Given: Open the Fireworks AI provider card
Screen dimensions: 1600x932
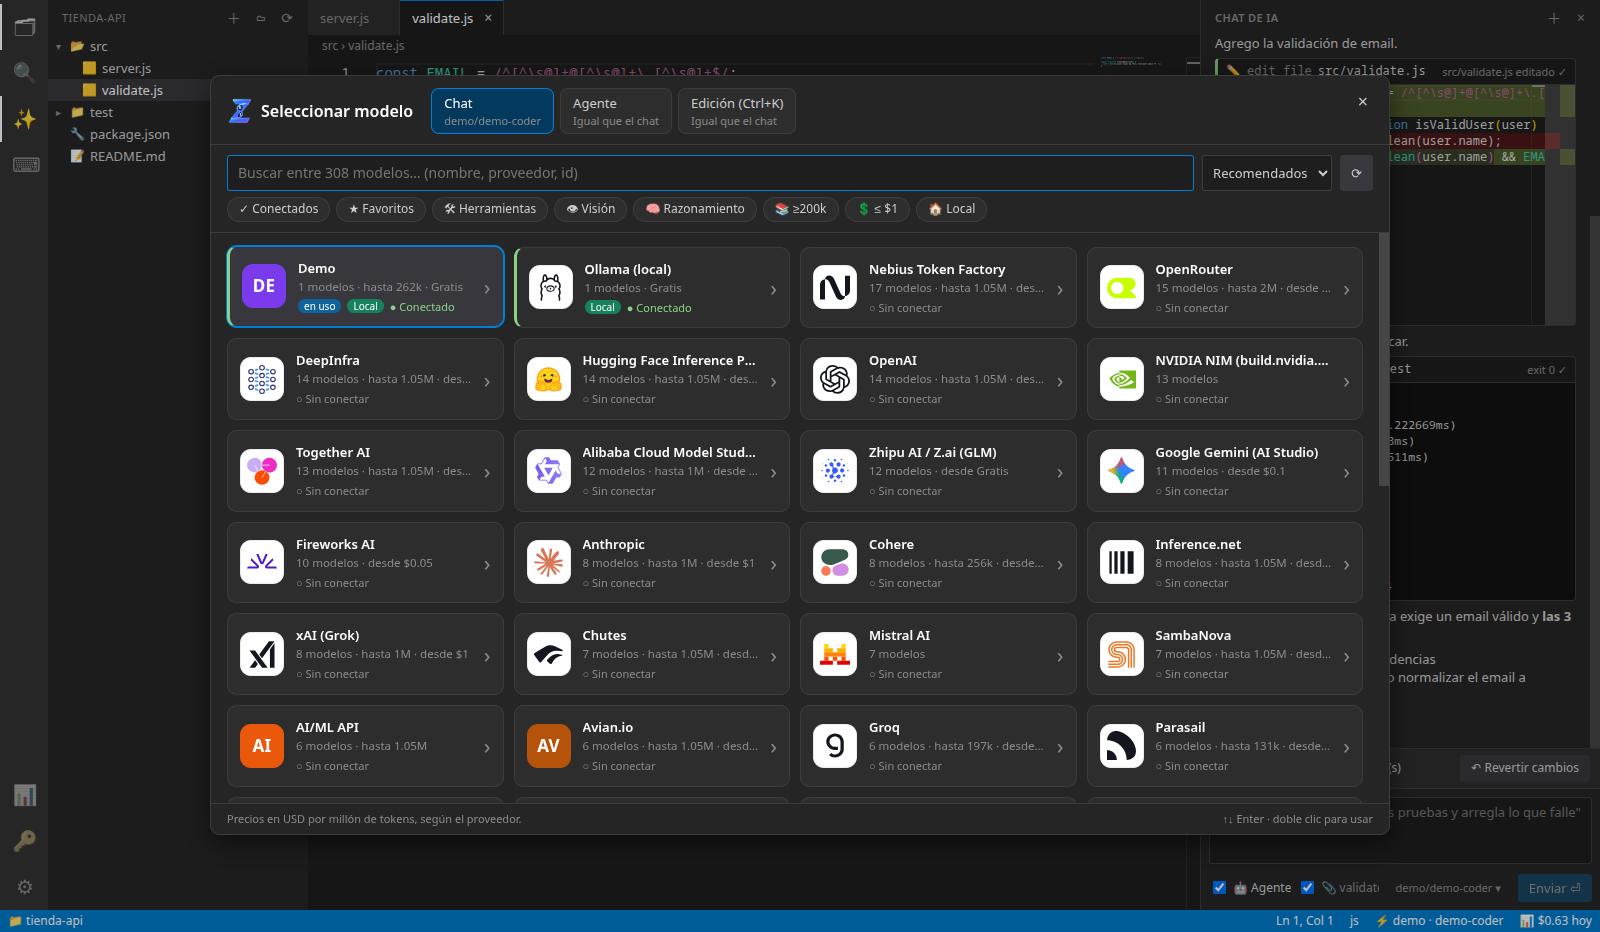Looking at the screenshot, I should [365, 563].
